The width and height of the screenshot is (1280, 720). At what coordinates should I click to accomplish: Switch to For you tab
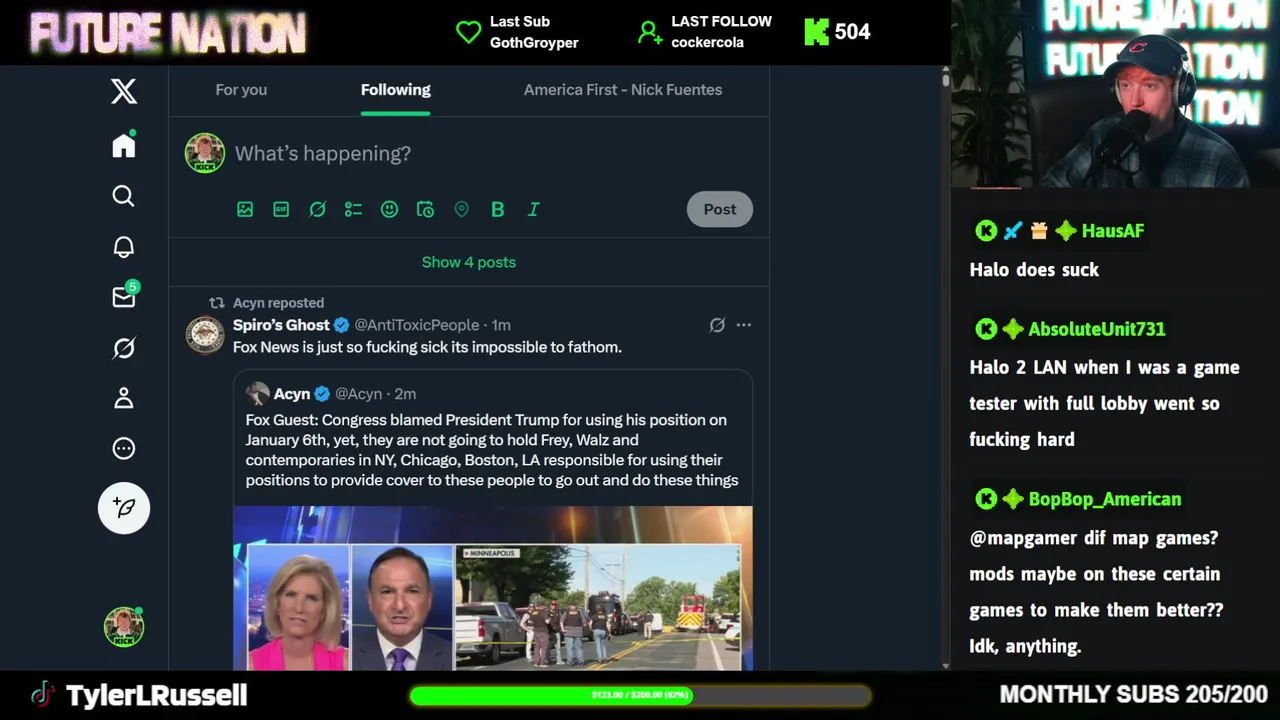click(241, 90)
